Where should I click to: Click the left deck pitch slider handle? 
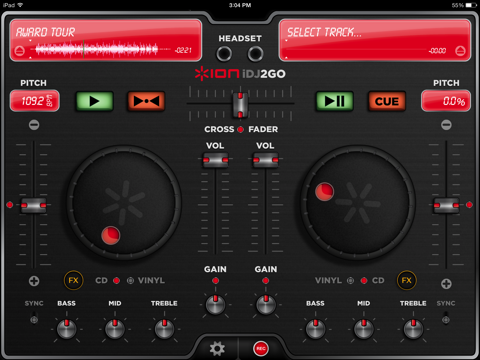pos(33,205)
